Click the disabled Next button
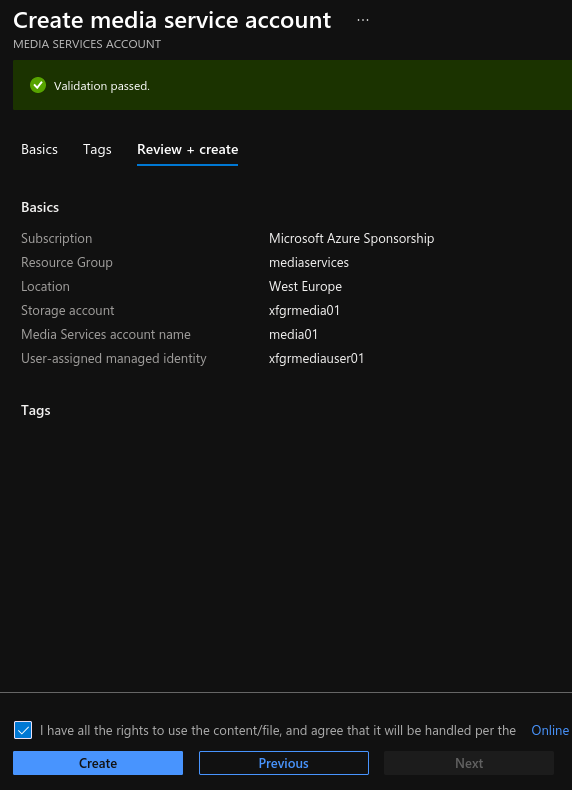This screenshot has width=572, height=790. (x=469, y=763)
